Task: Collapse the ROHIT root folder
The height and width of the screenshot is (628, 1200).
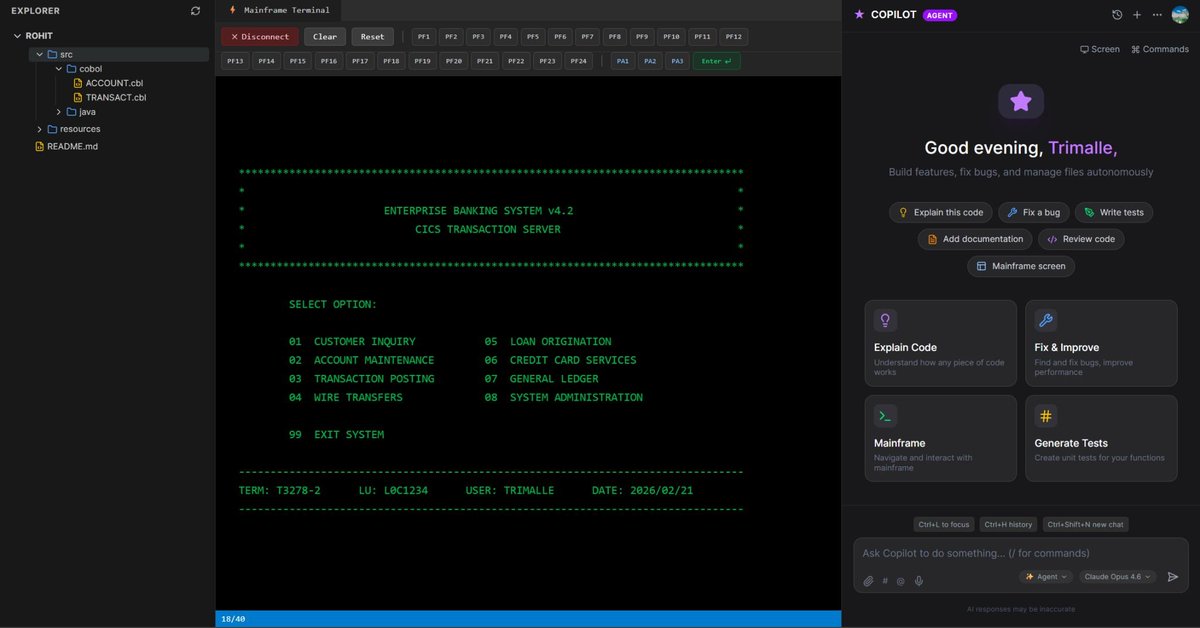Action: pyautogui.click(x=17, y=36)
